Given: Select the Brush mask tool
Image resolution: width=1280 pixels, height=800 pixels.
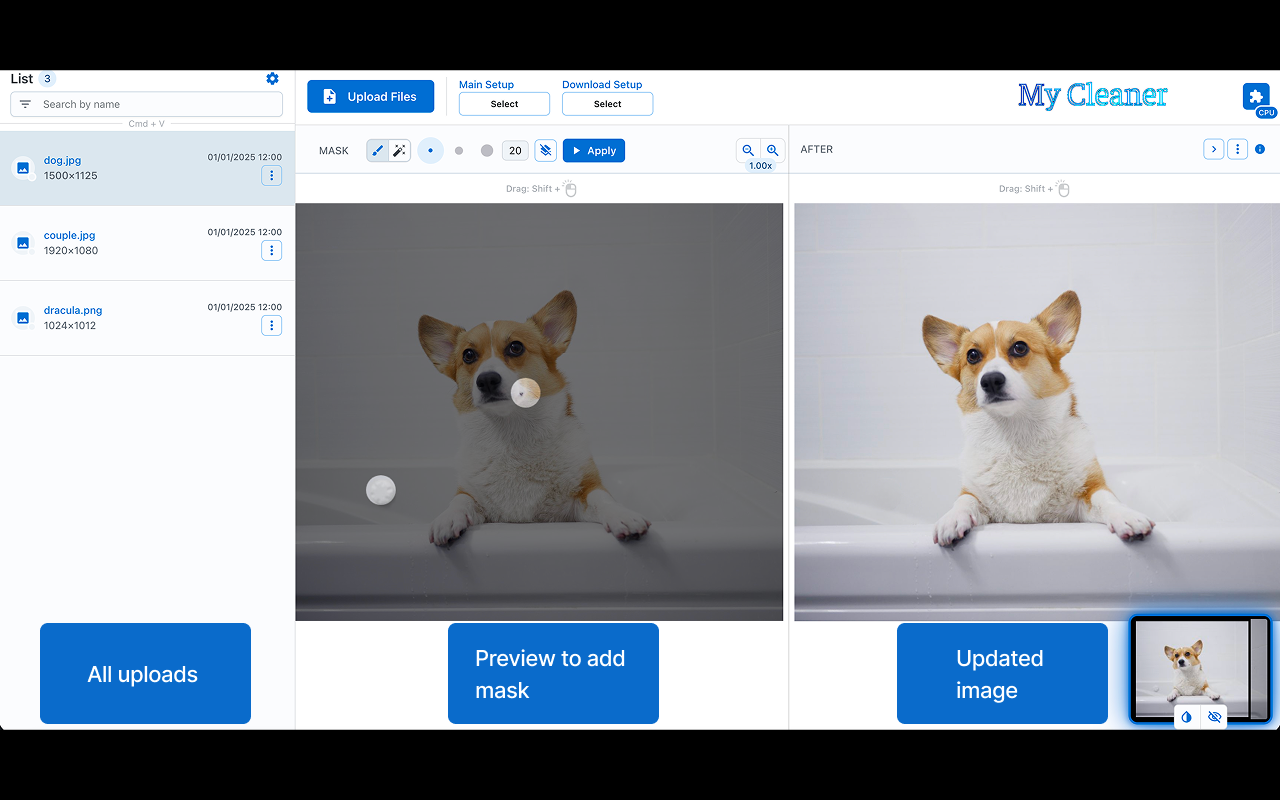Looking at the screenshot, I should 377,149.
